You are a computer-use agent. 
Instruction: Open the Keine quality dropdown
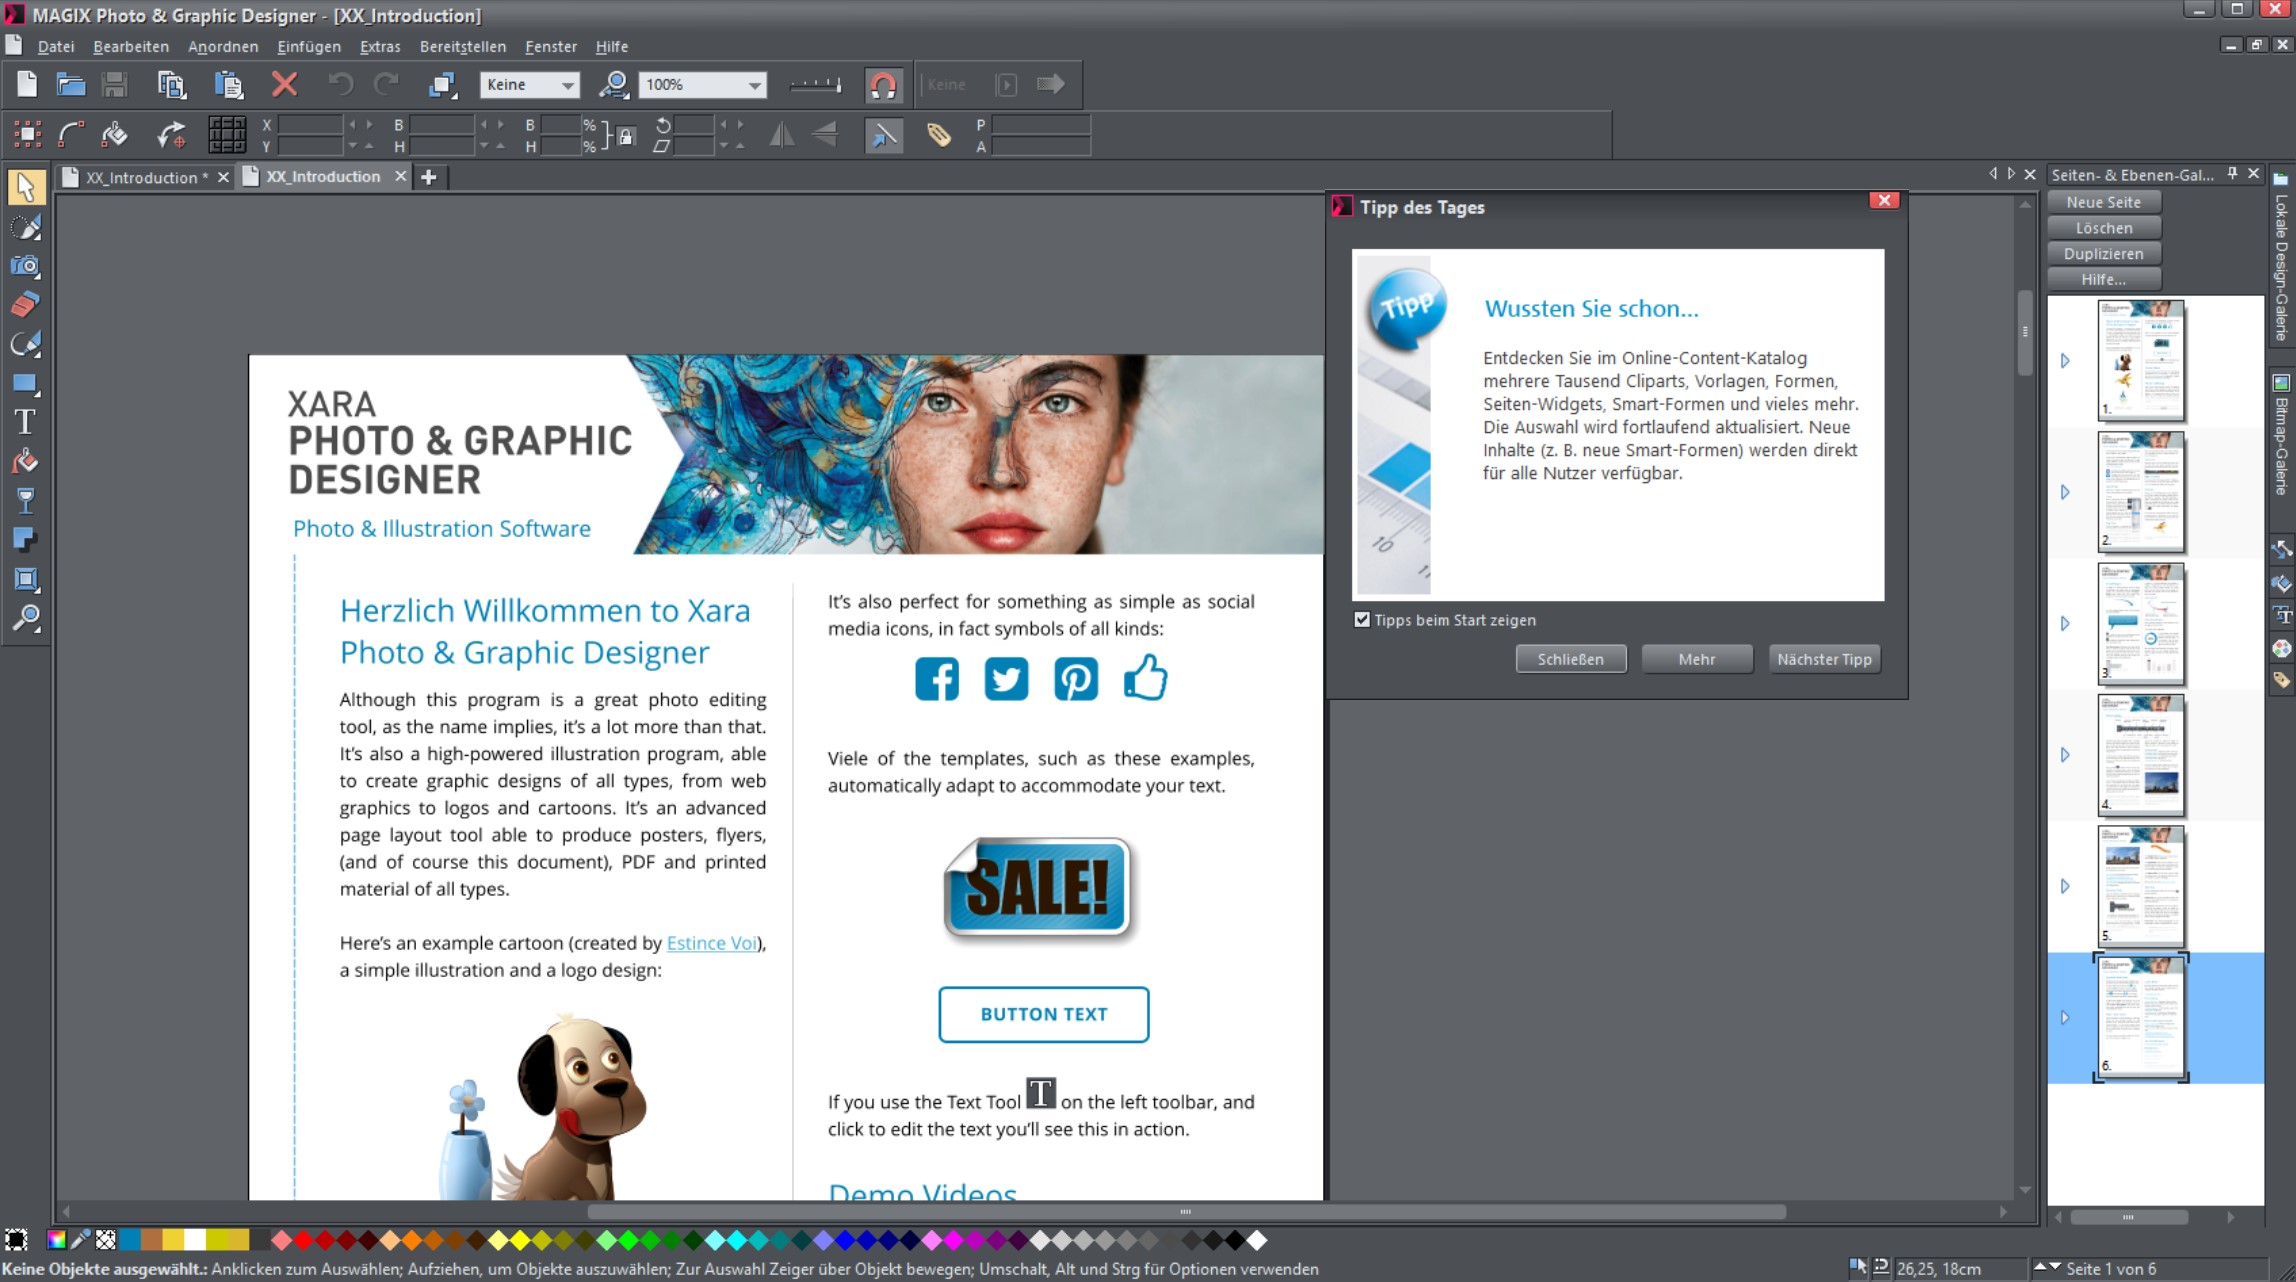point(530,85)
